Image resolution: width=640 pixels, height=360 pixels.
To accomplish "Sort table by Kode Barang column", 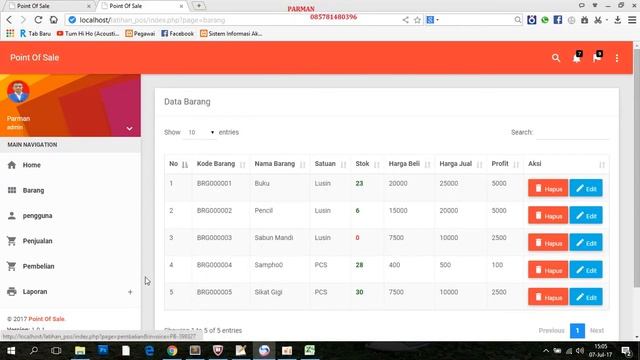I will (220, 164).
